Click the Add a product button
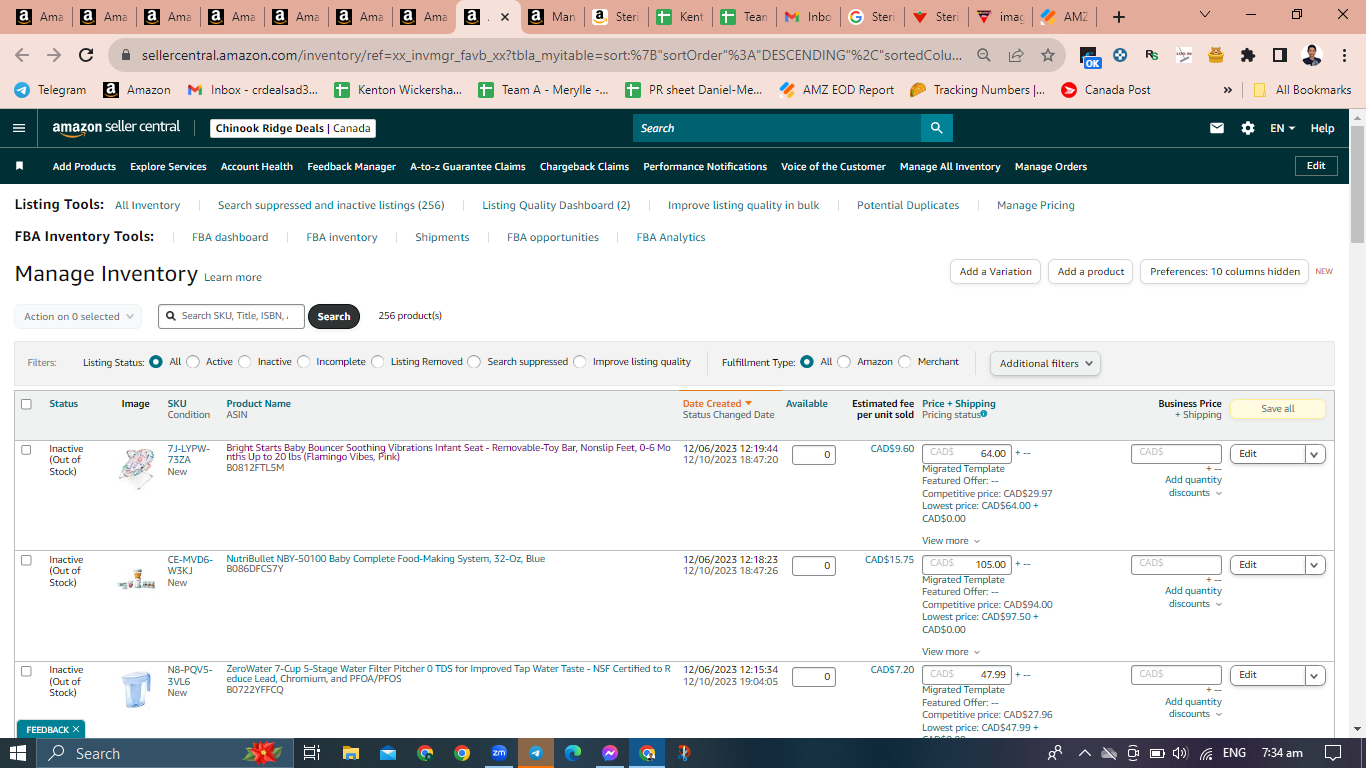 click(1091, 271)
